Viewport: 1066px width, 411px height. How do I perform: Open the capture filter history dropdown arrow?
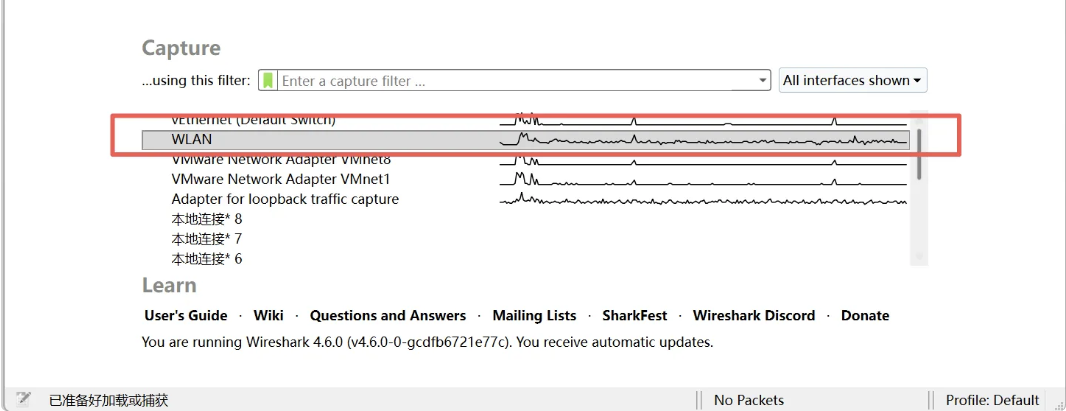(x=763, y=81)
